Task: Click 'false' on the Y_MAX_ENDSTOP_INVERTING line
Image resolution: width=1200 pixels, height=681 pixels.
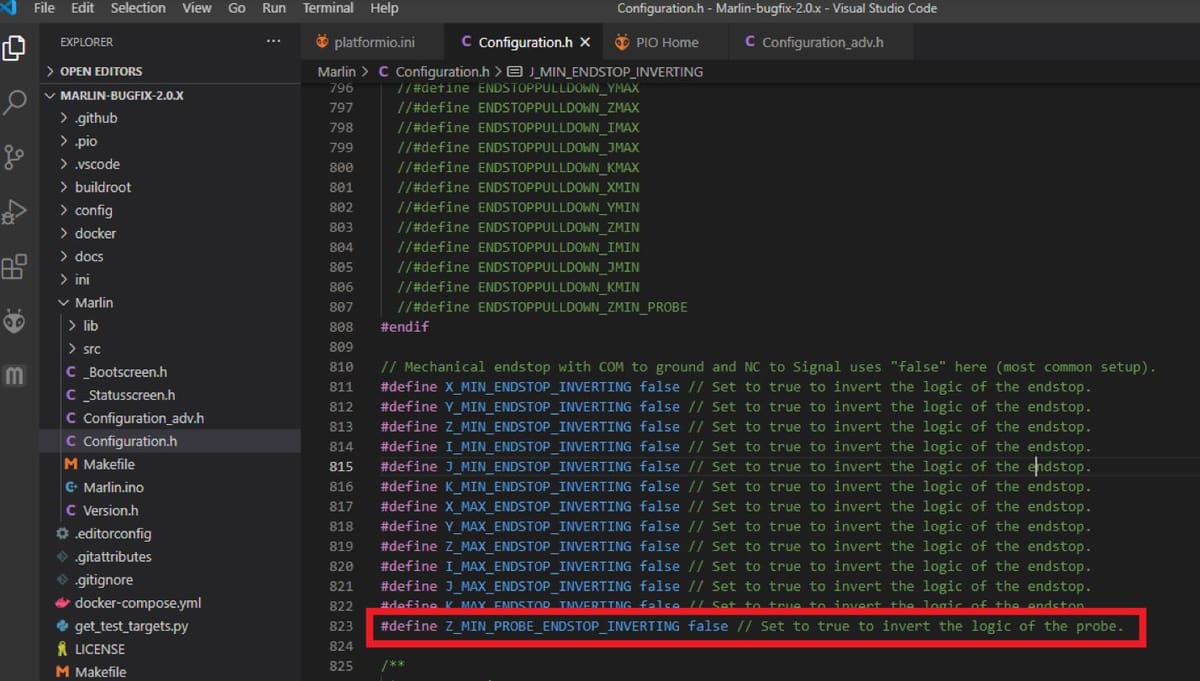Action: [x=659, y=527]
